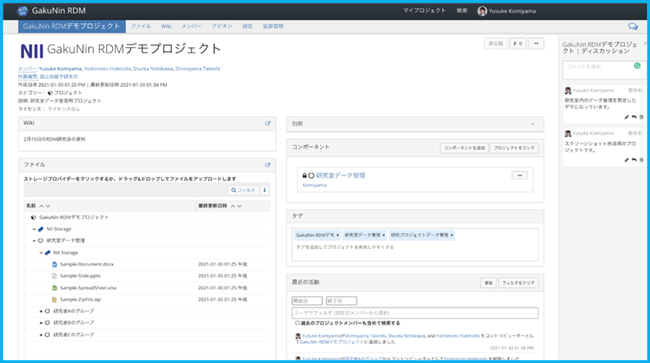Image resolution: width=650 pixels, height=363 pixels.
Task: Click the end date filter field
Action: 341,301
